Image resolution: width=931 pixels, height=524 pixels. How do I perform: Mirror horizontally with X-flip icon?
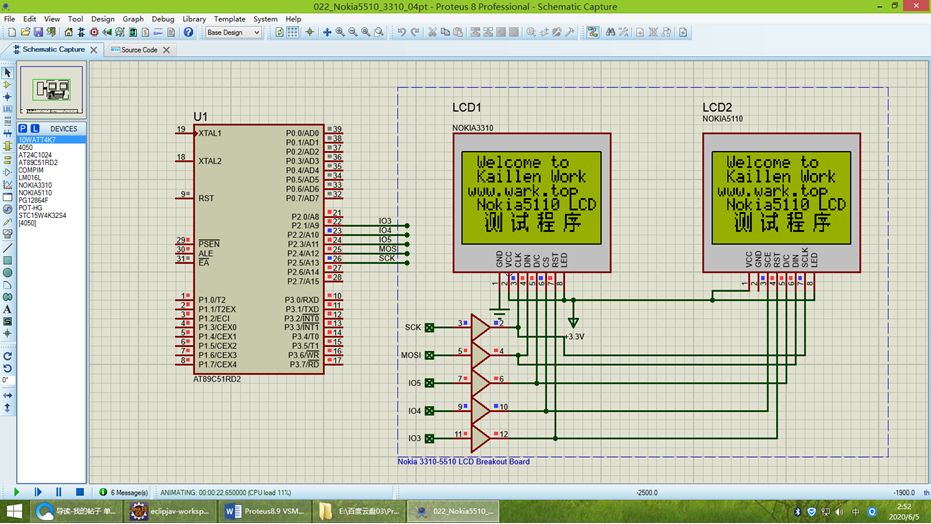pyautogui.click(x=7, y=395)
